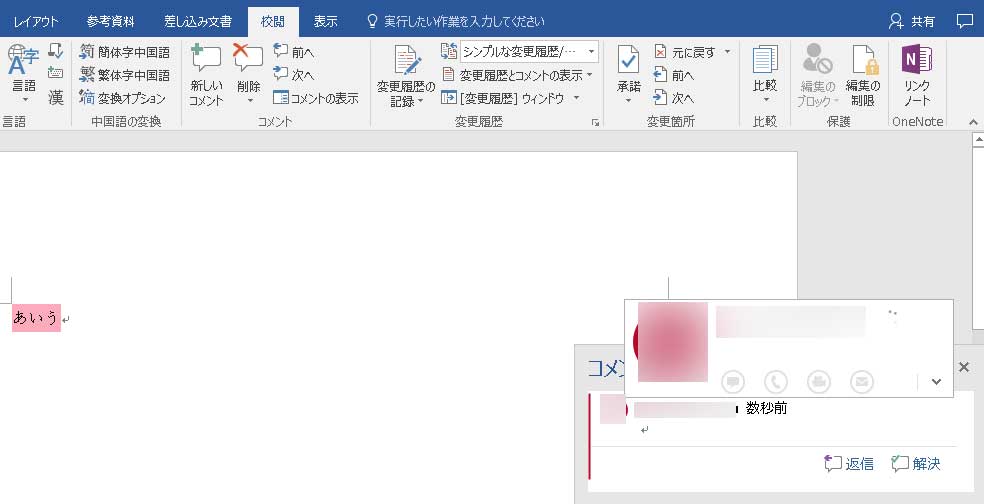Click the instant message icon in contact card
Viewport: 984px width, 504px height.
pos(733,381)
